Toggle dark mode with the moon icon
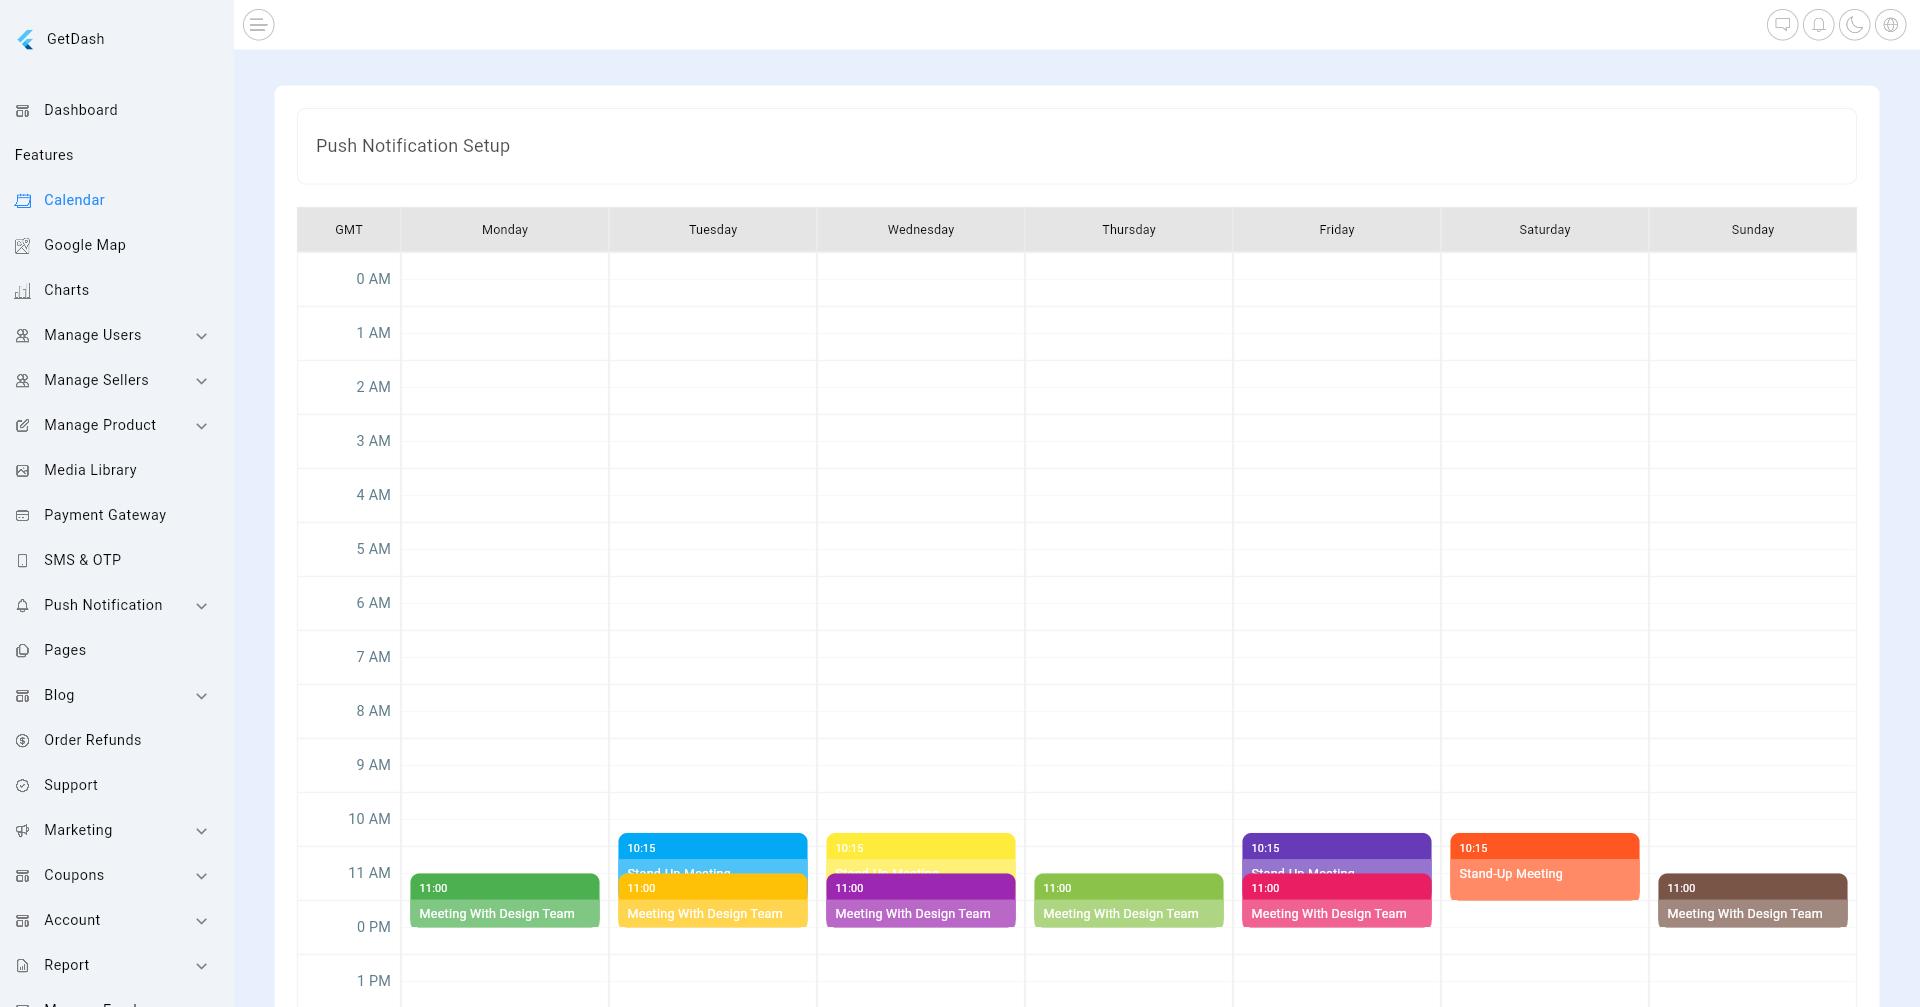1920x1007 pixels. point(1855,24)
